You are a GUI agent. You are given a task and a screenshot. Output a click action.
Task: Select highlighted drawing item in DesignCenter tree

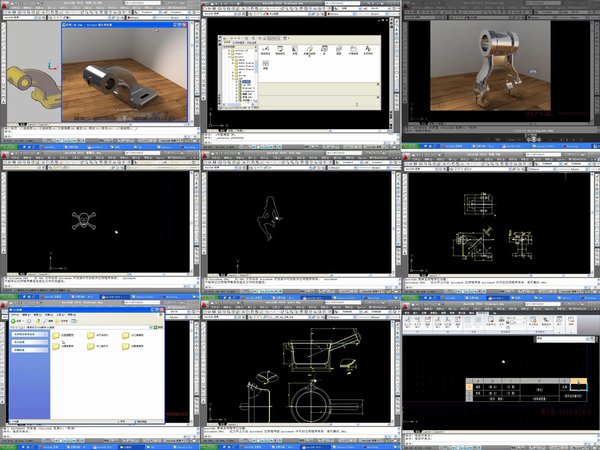point(246,81)
